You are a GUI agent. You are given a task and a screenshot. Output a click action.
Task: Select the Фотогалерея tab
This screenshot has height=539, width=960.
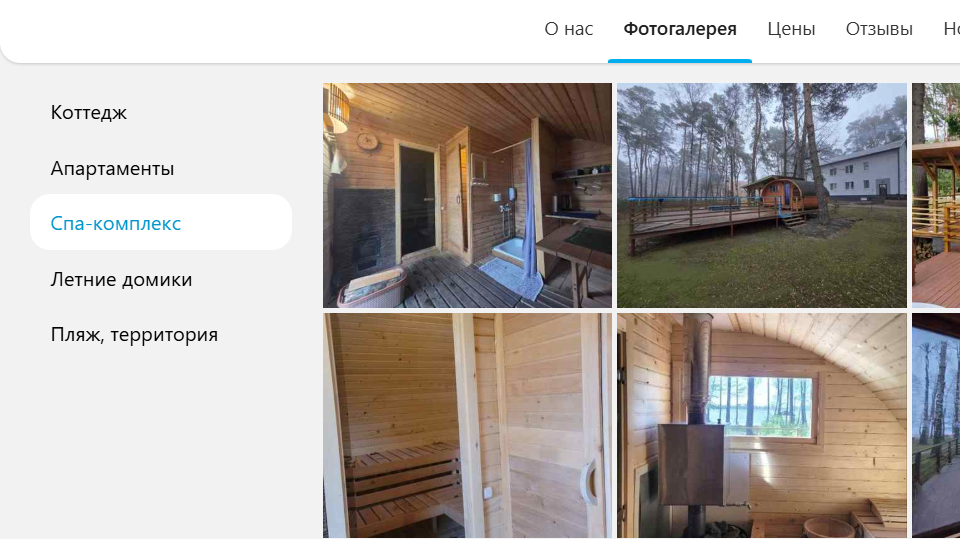pos(680,29)
